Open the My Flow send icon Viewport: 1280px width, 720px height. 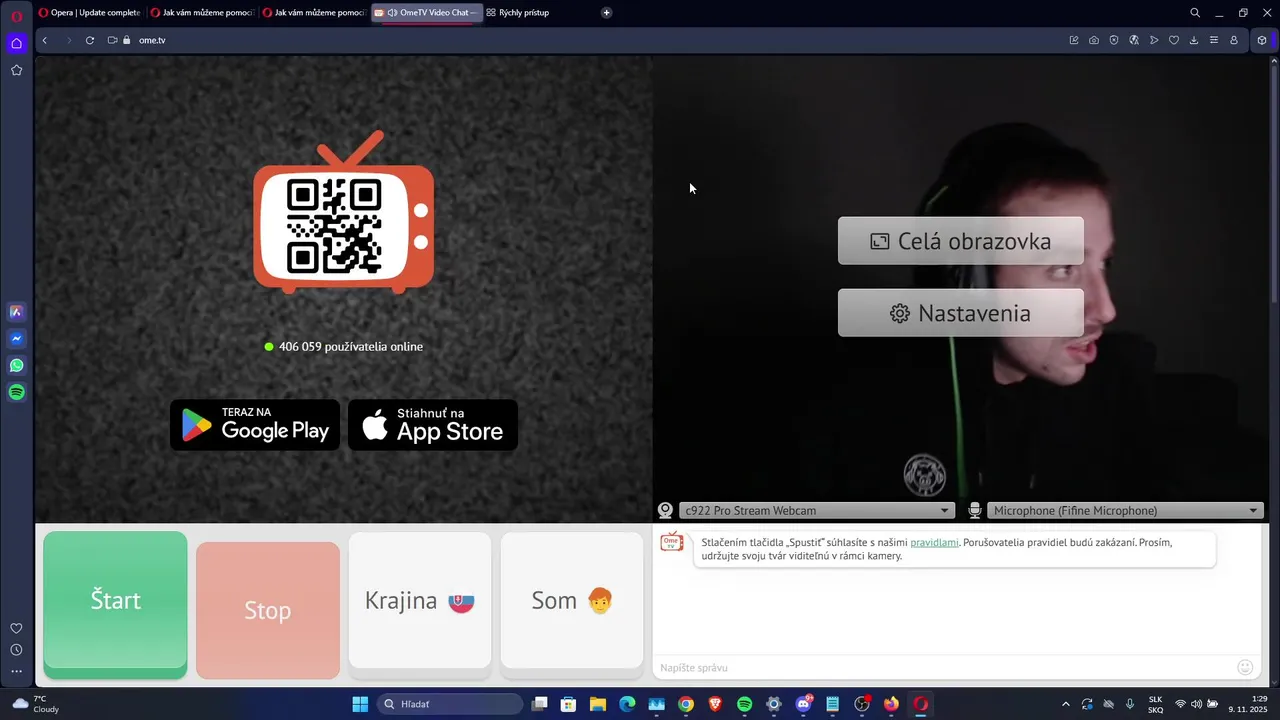[1154, 40]
